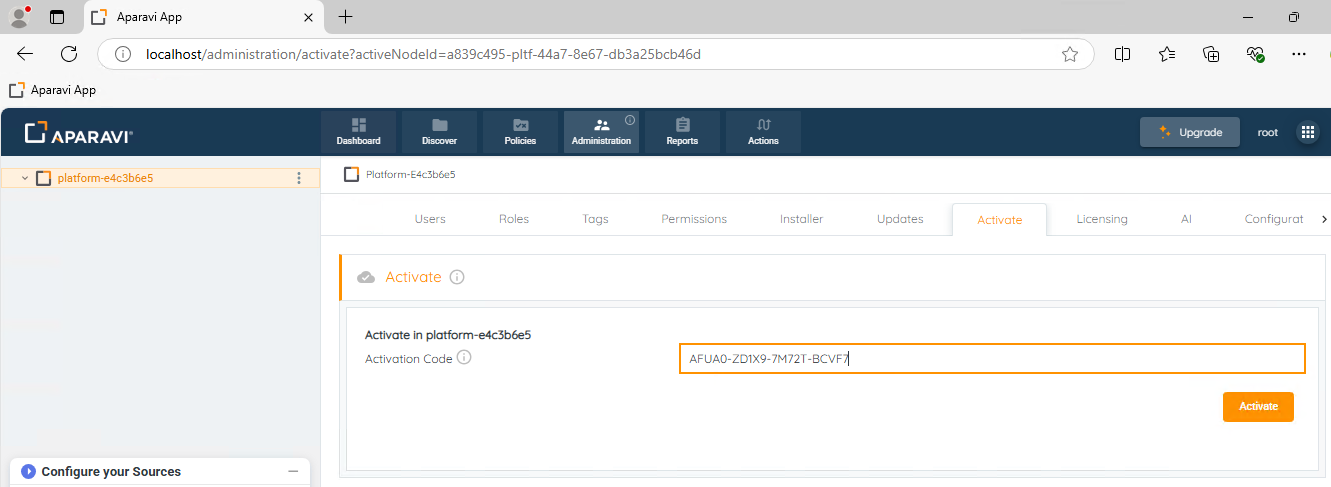
Task: Add page to favorites star icon
Action: 1070,54
